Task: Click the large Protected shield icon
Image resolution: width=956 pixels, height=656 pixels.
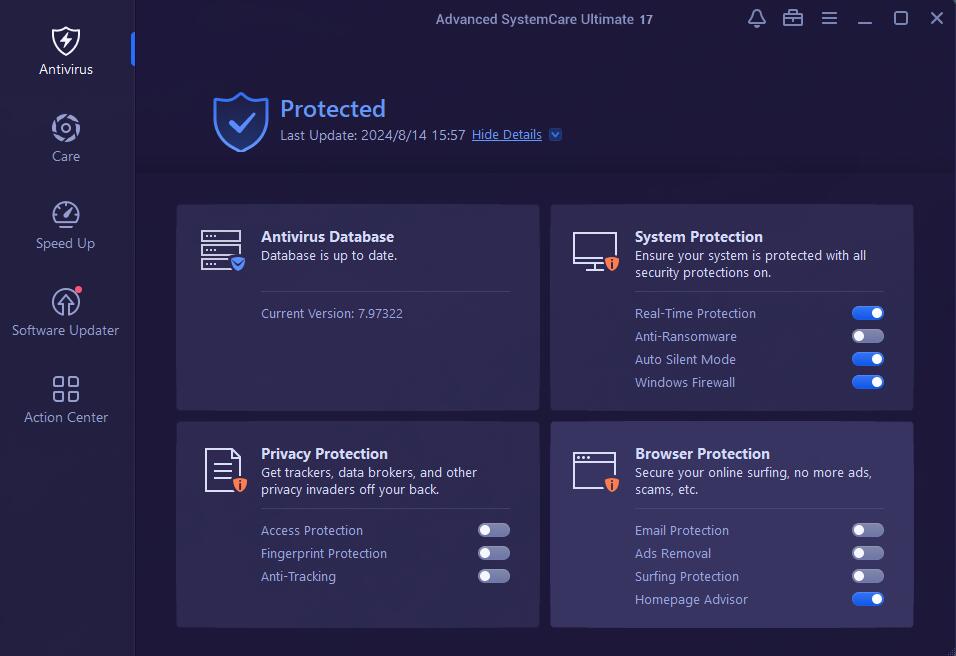Action: 241,122
